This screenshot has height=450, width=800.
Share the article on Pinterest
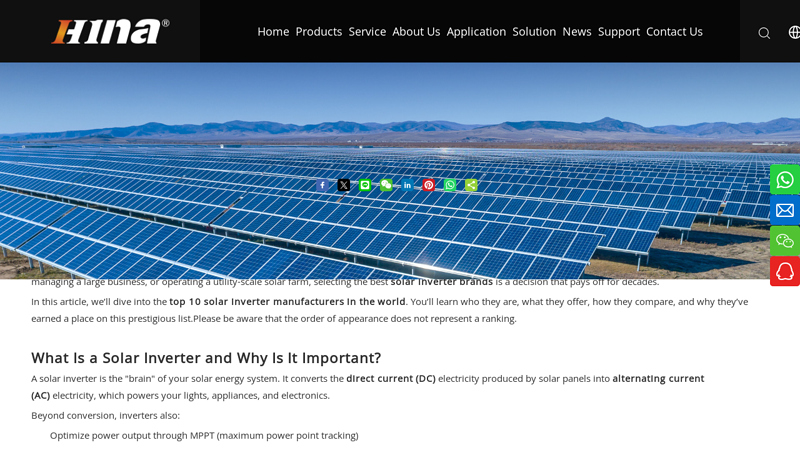pyautogui.click(x=429, y=185)
